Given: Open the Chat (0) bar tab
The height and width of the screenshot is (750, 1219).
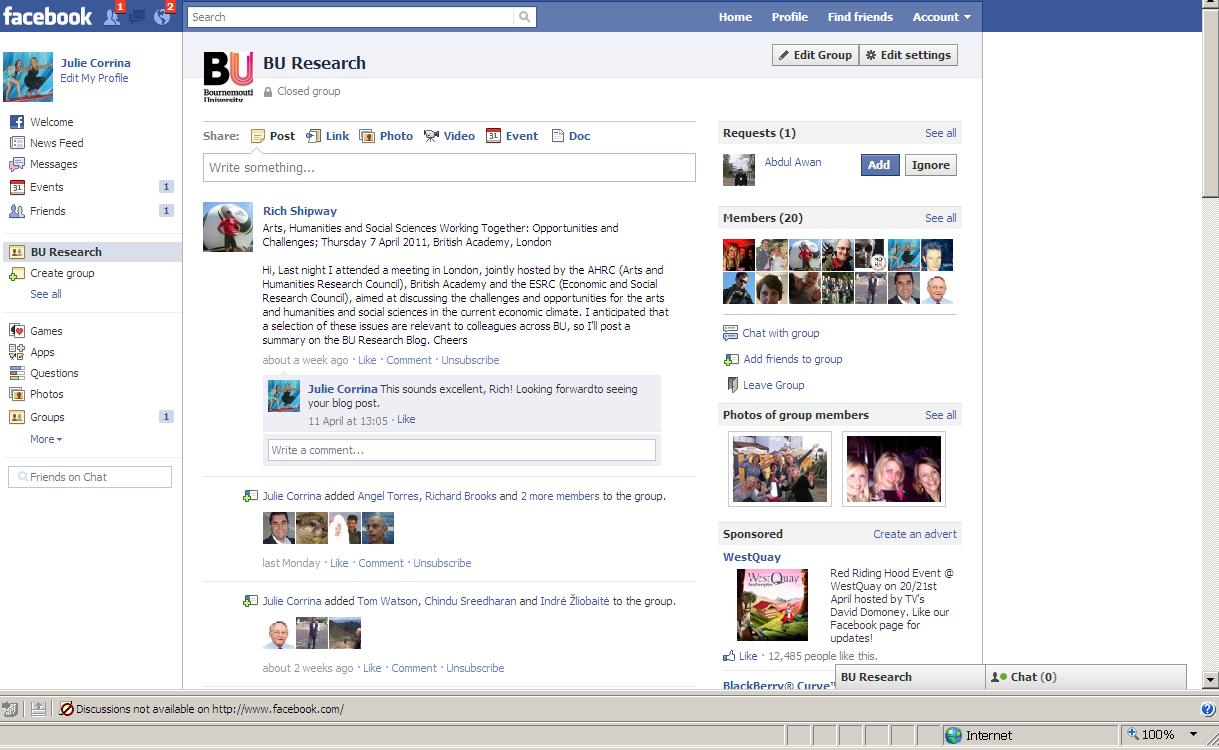Looking at the screenshot, I should [x=1085, y=677].
